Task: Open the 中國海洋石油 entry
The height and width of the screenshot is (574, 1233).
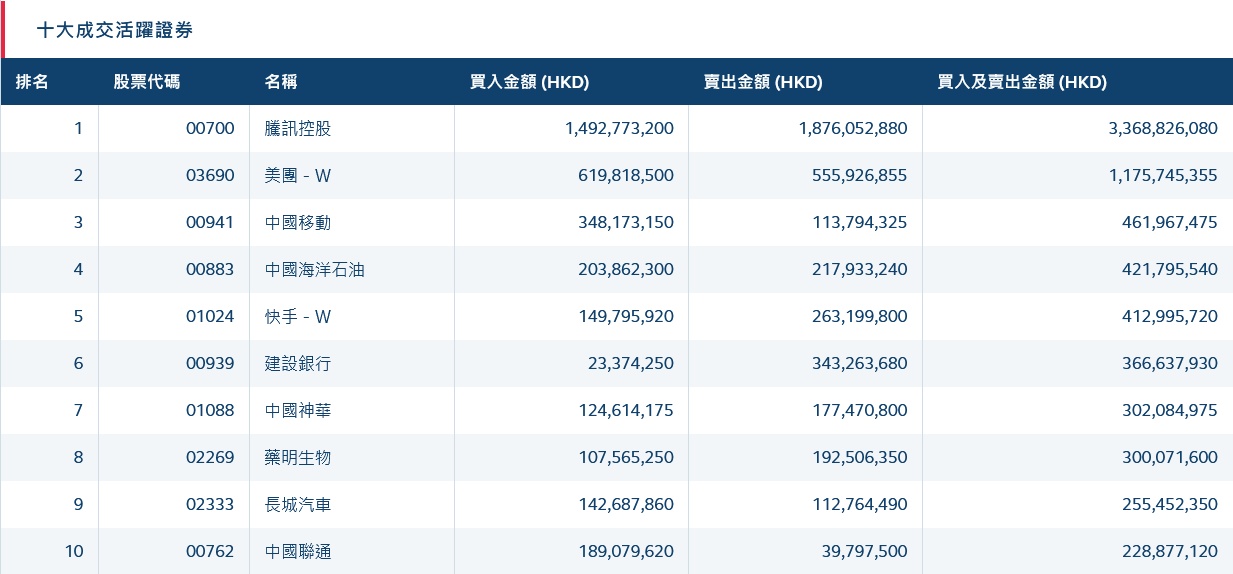Action: click(314, 269)
